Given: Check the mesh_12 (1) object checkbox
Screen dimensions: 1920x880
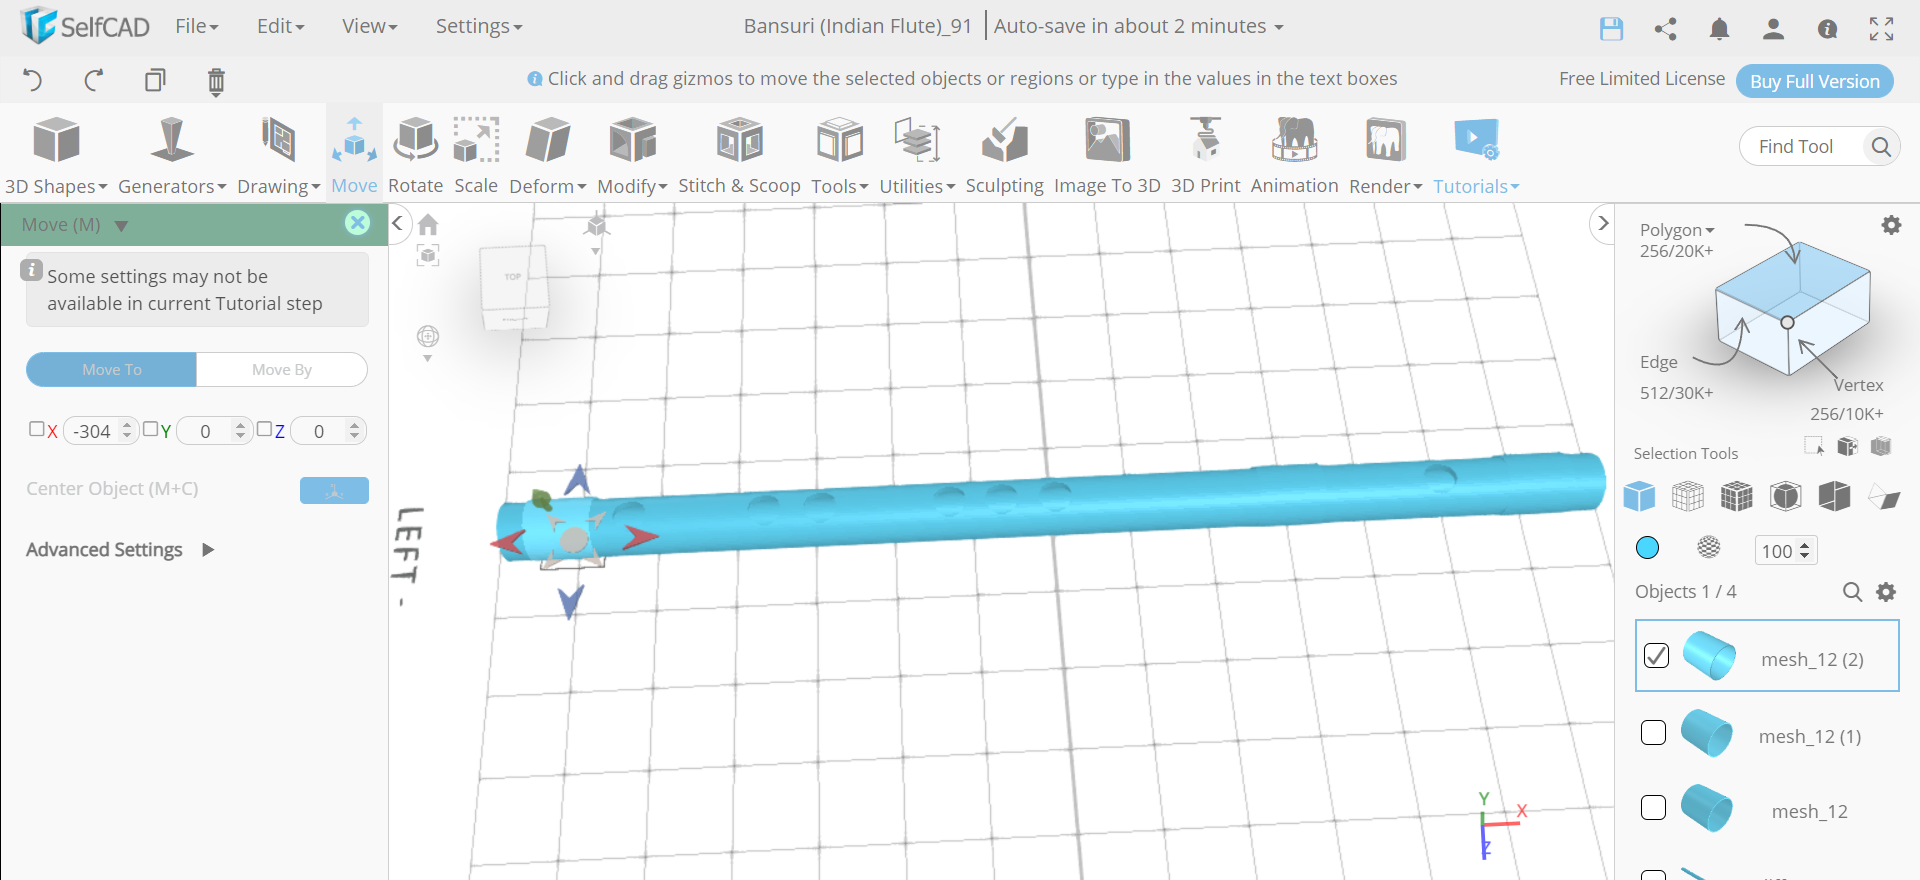Looking at the screenshot, I should pyautogui.click(x=1653, y=733).
